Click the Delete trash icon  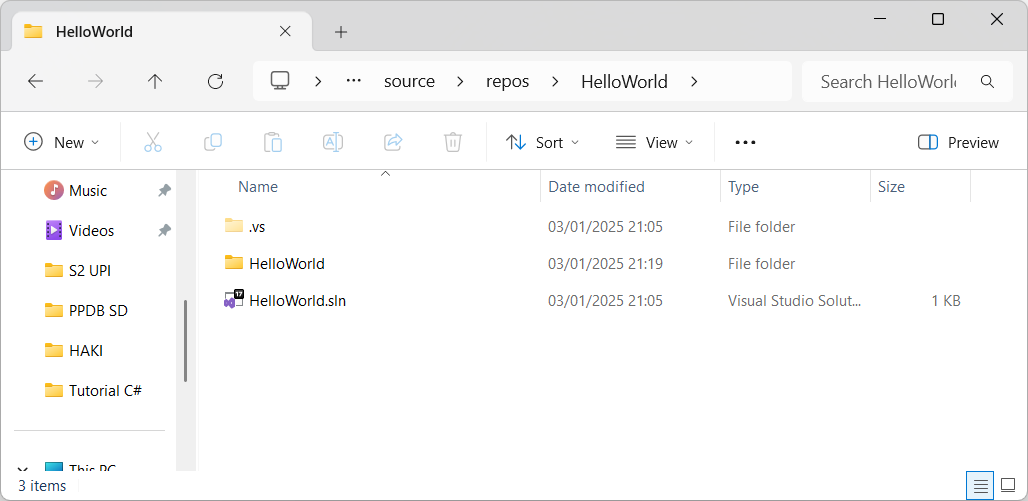[x=453, y=142]
